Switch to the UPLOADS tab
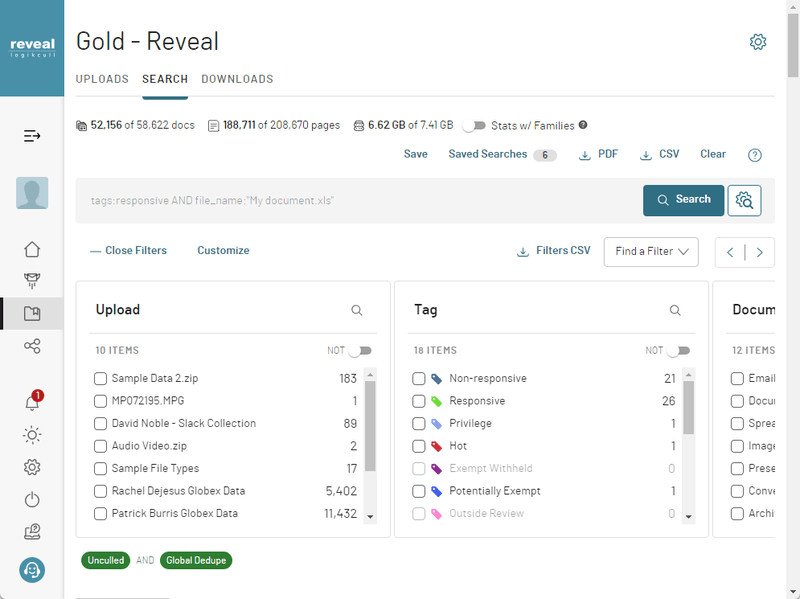The height and width of the screenshot is (599, 800). click(x=102, y=79)
